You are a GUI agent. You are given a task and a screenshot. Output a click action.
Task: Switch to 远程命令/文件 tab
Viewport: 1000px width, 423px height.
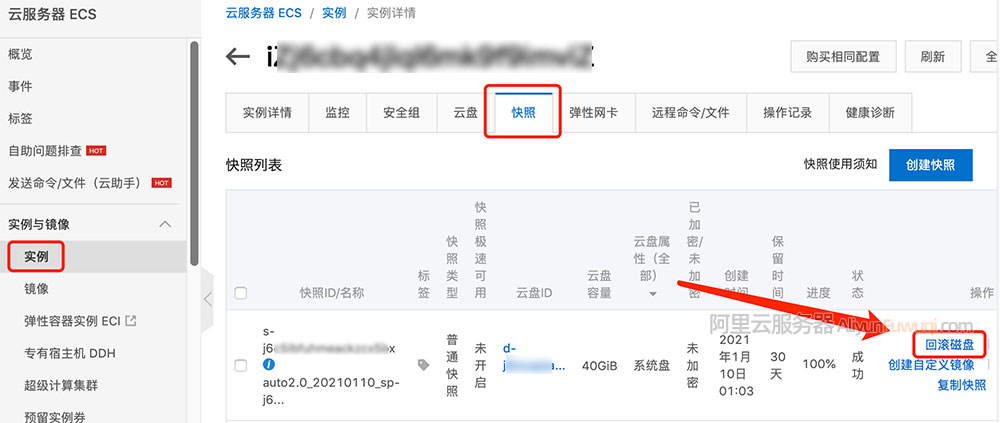[x=690, y=113]
